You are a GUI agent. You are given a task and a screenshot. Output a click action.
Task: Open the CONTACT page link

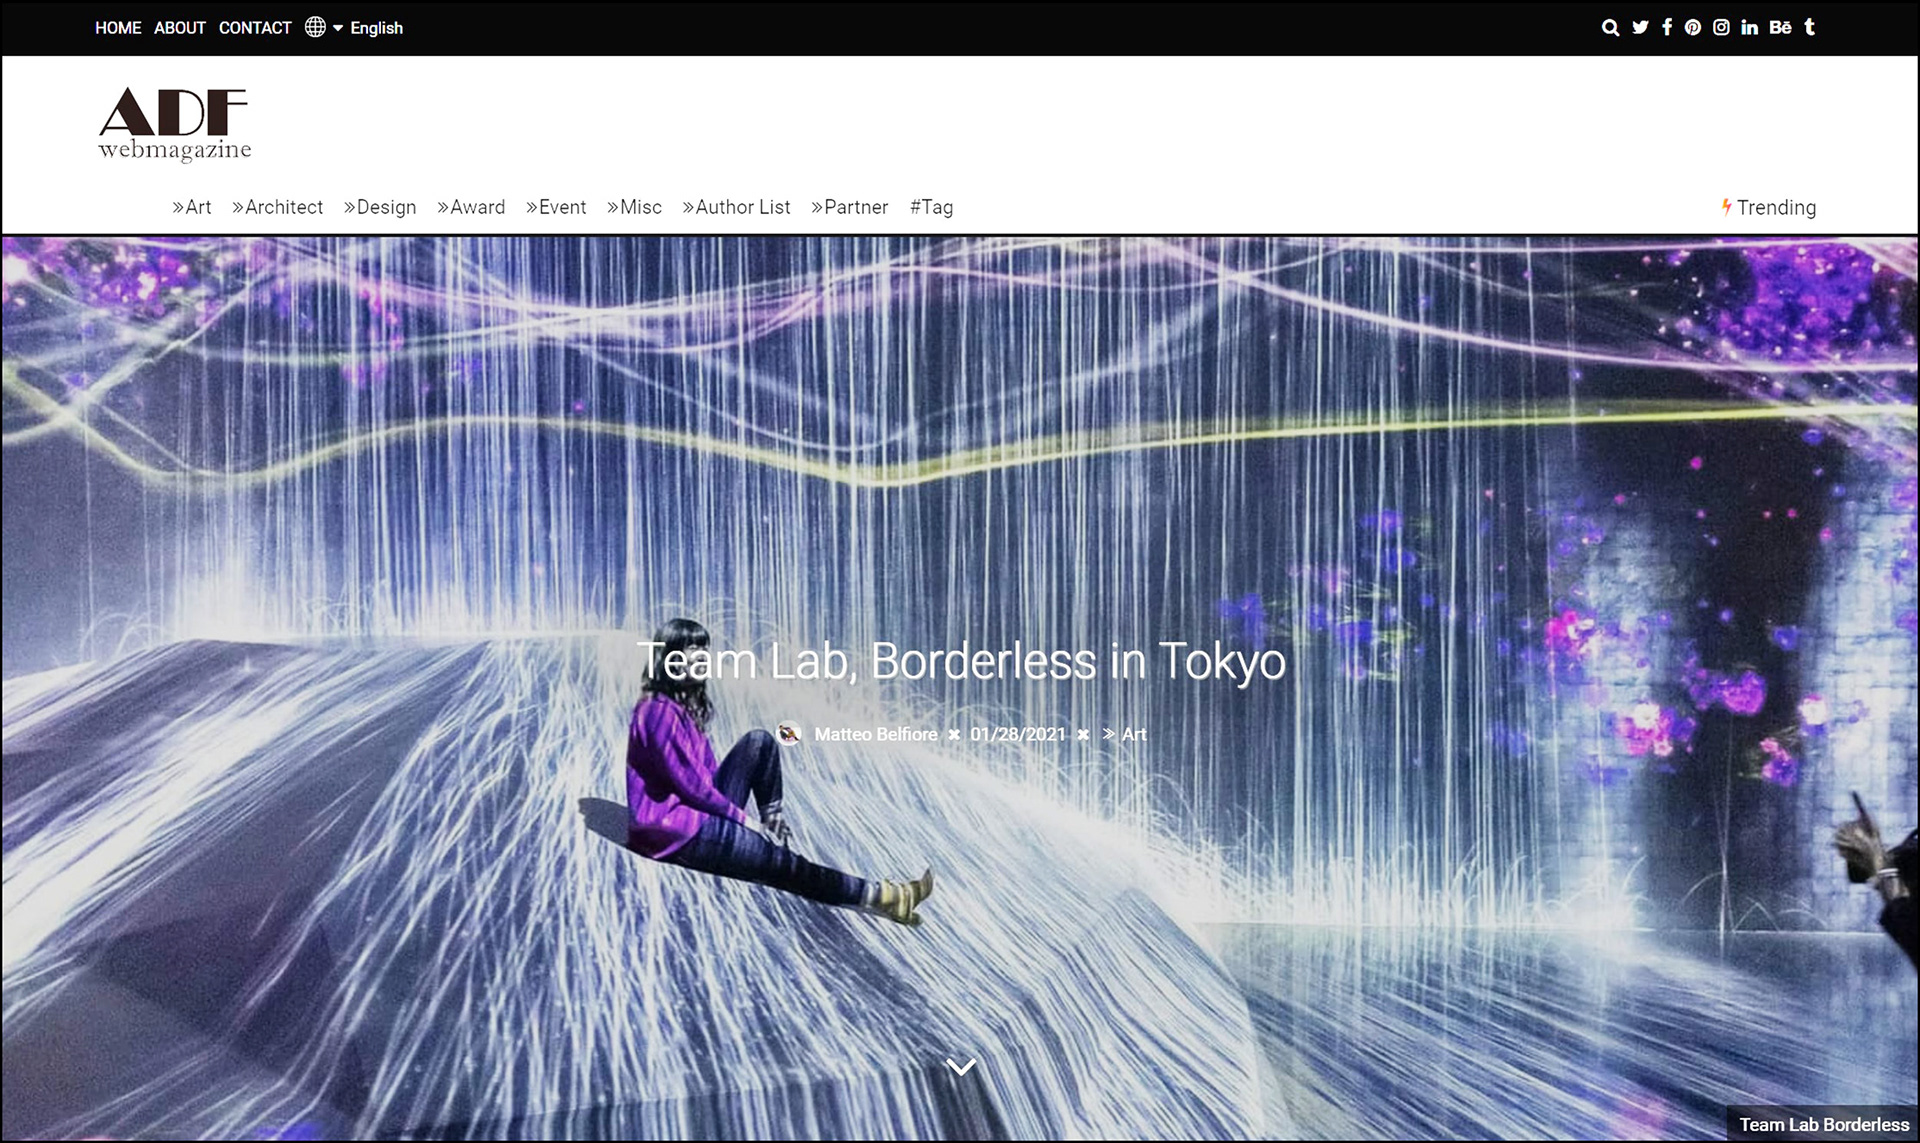(x=255, y=28)
